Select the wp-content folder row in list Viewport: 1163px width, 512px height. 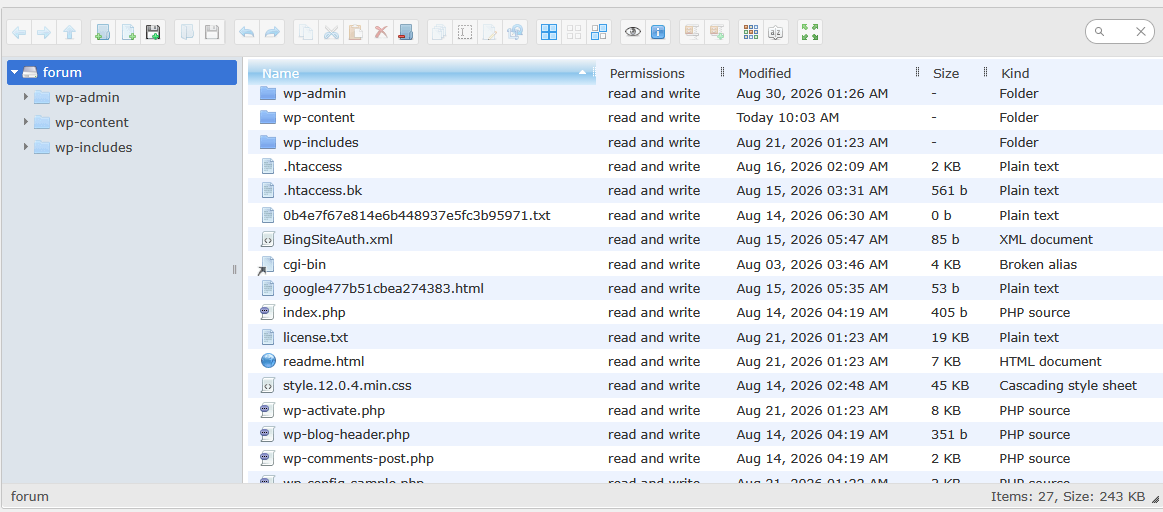click(705, 117)
